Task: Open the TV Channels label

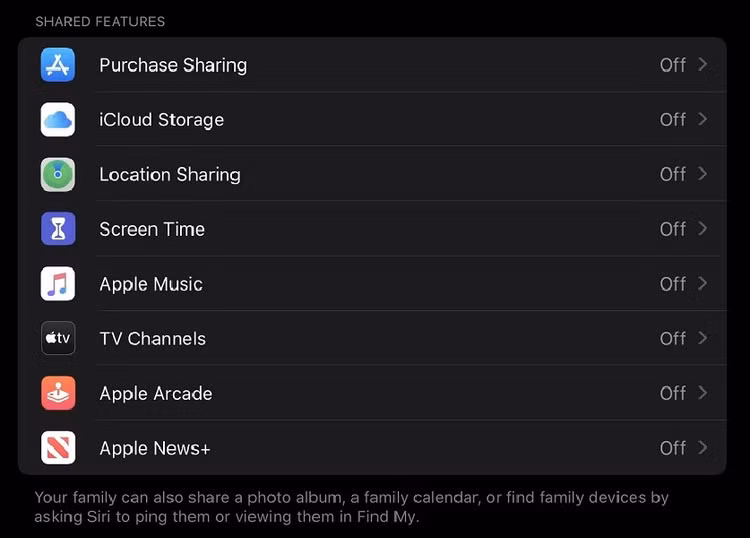Action: point(152,338)
